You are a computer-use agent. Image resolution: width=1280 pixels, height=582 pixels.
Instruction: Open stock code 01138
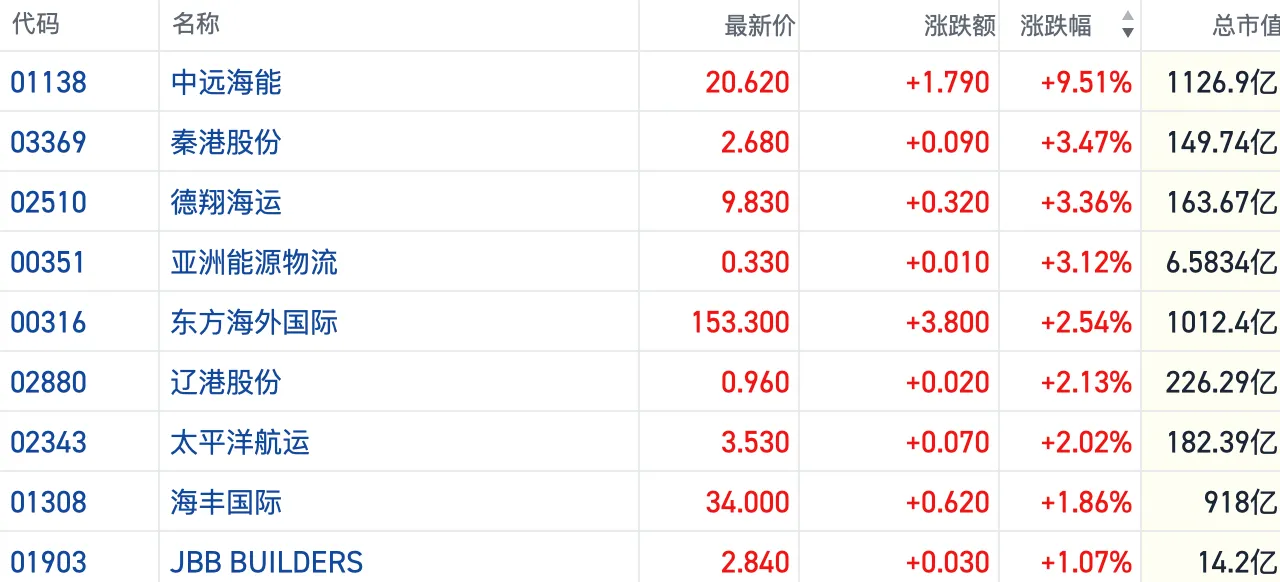coord(49,82)
